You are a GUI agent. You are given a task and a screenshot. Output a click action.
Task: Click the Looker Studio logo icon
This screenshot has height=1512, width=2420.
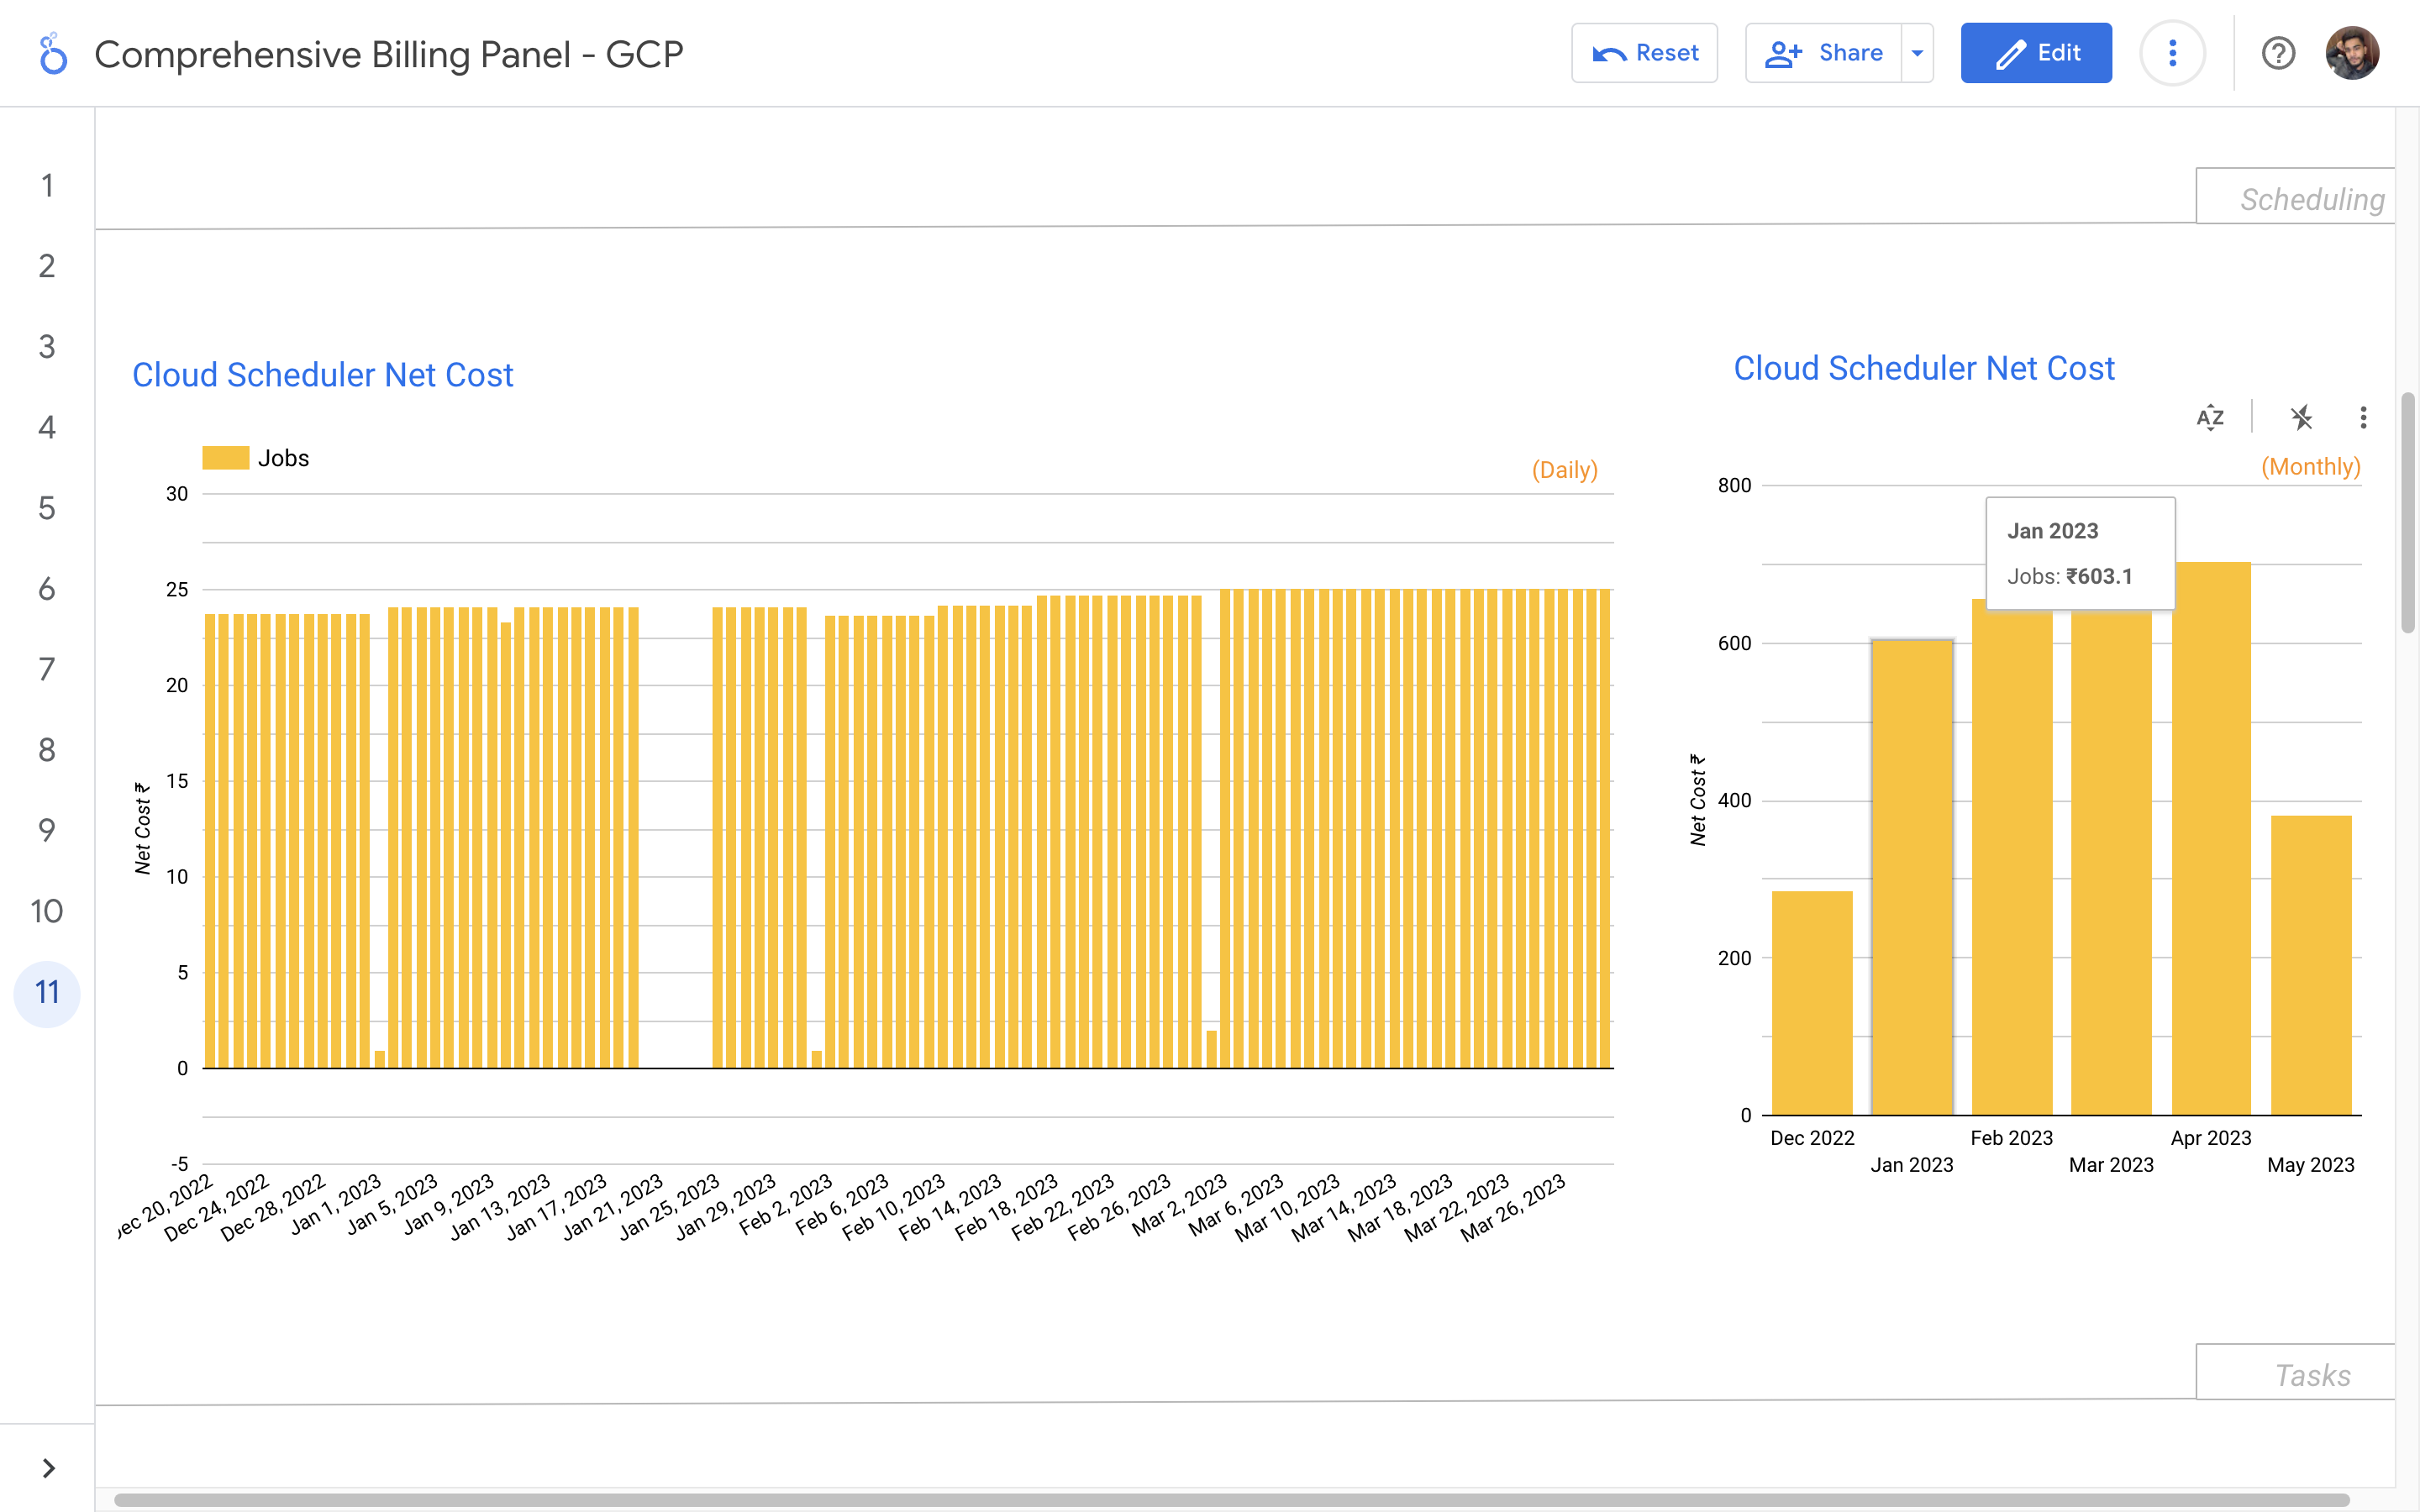(x=52, y=54)
